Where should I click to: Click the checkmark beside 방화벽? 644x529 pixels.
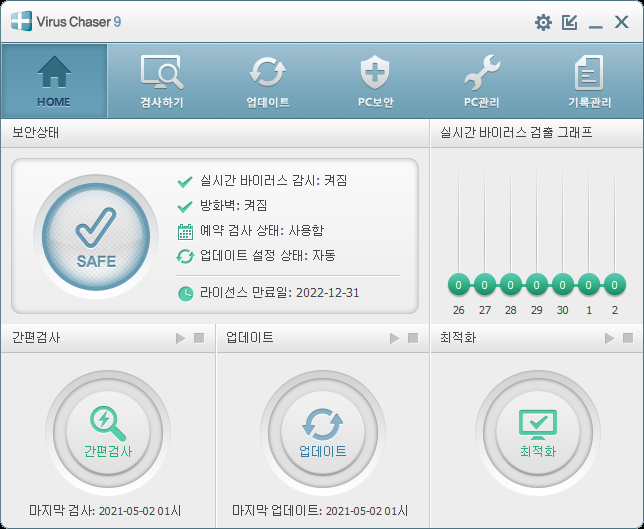185,206
